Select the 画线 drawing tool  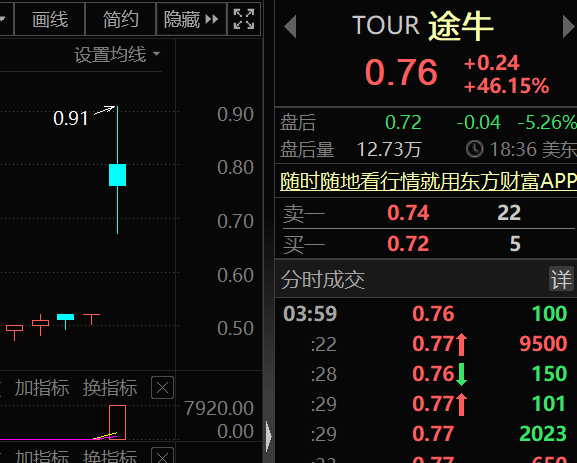[50, 19]
